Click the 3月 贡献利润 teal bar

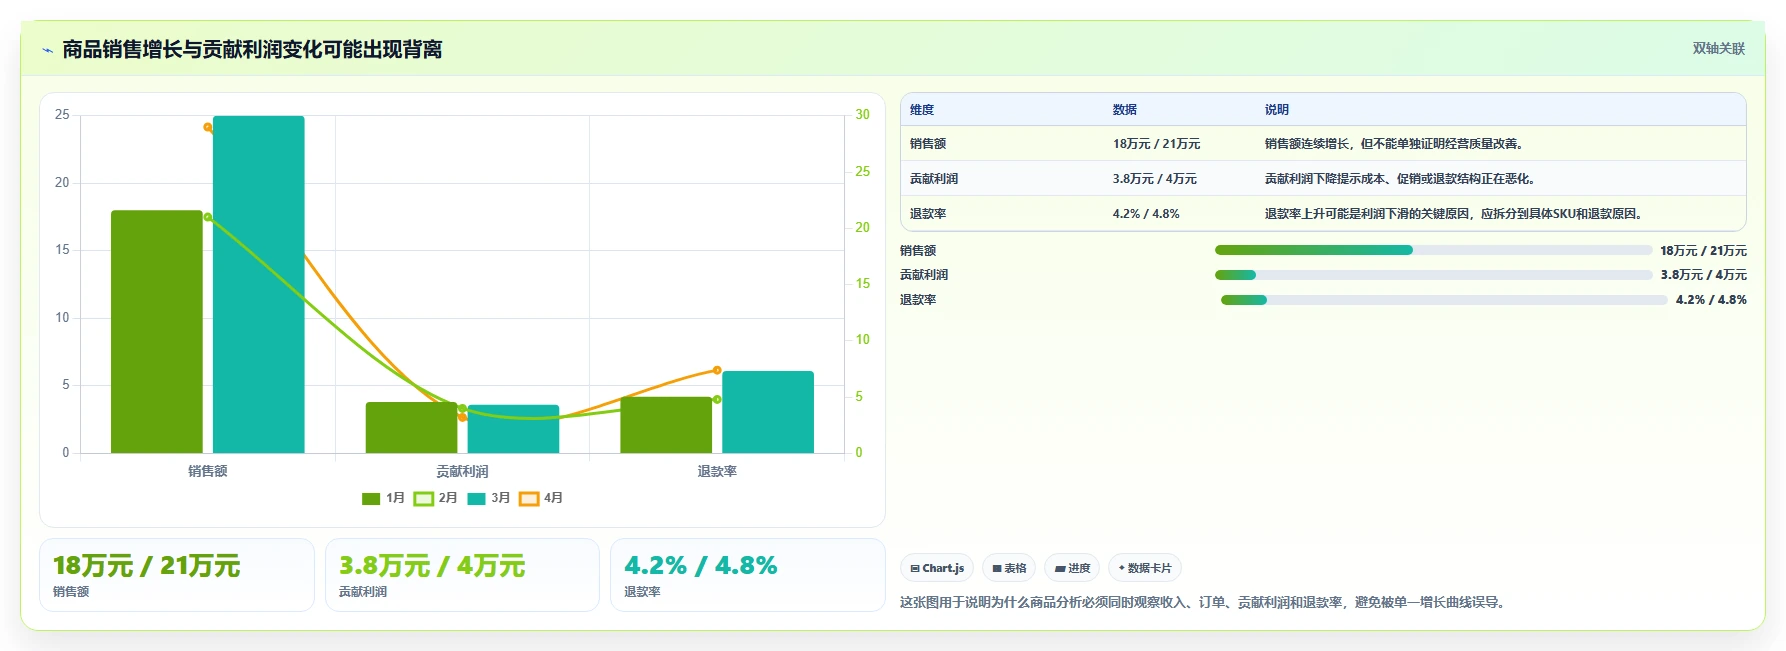pos(513,429)
